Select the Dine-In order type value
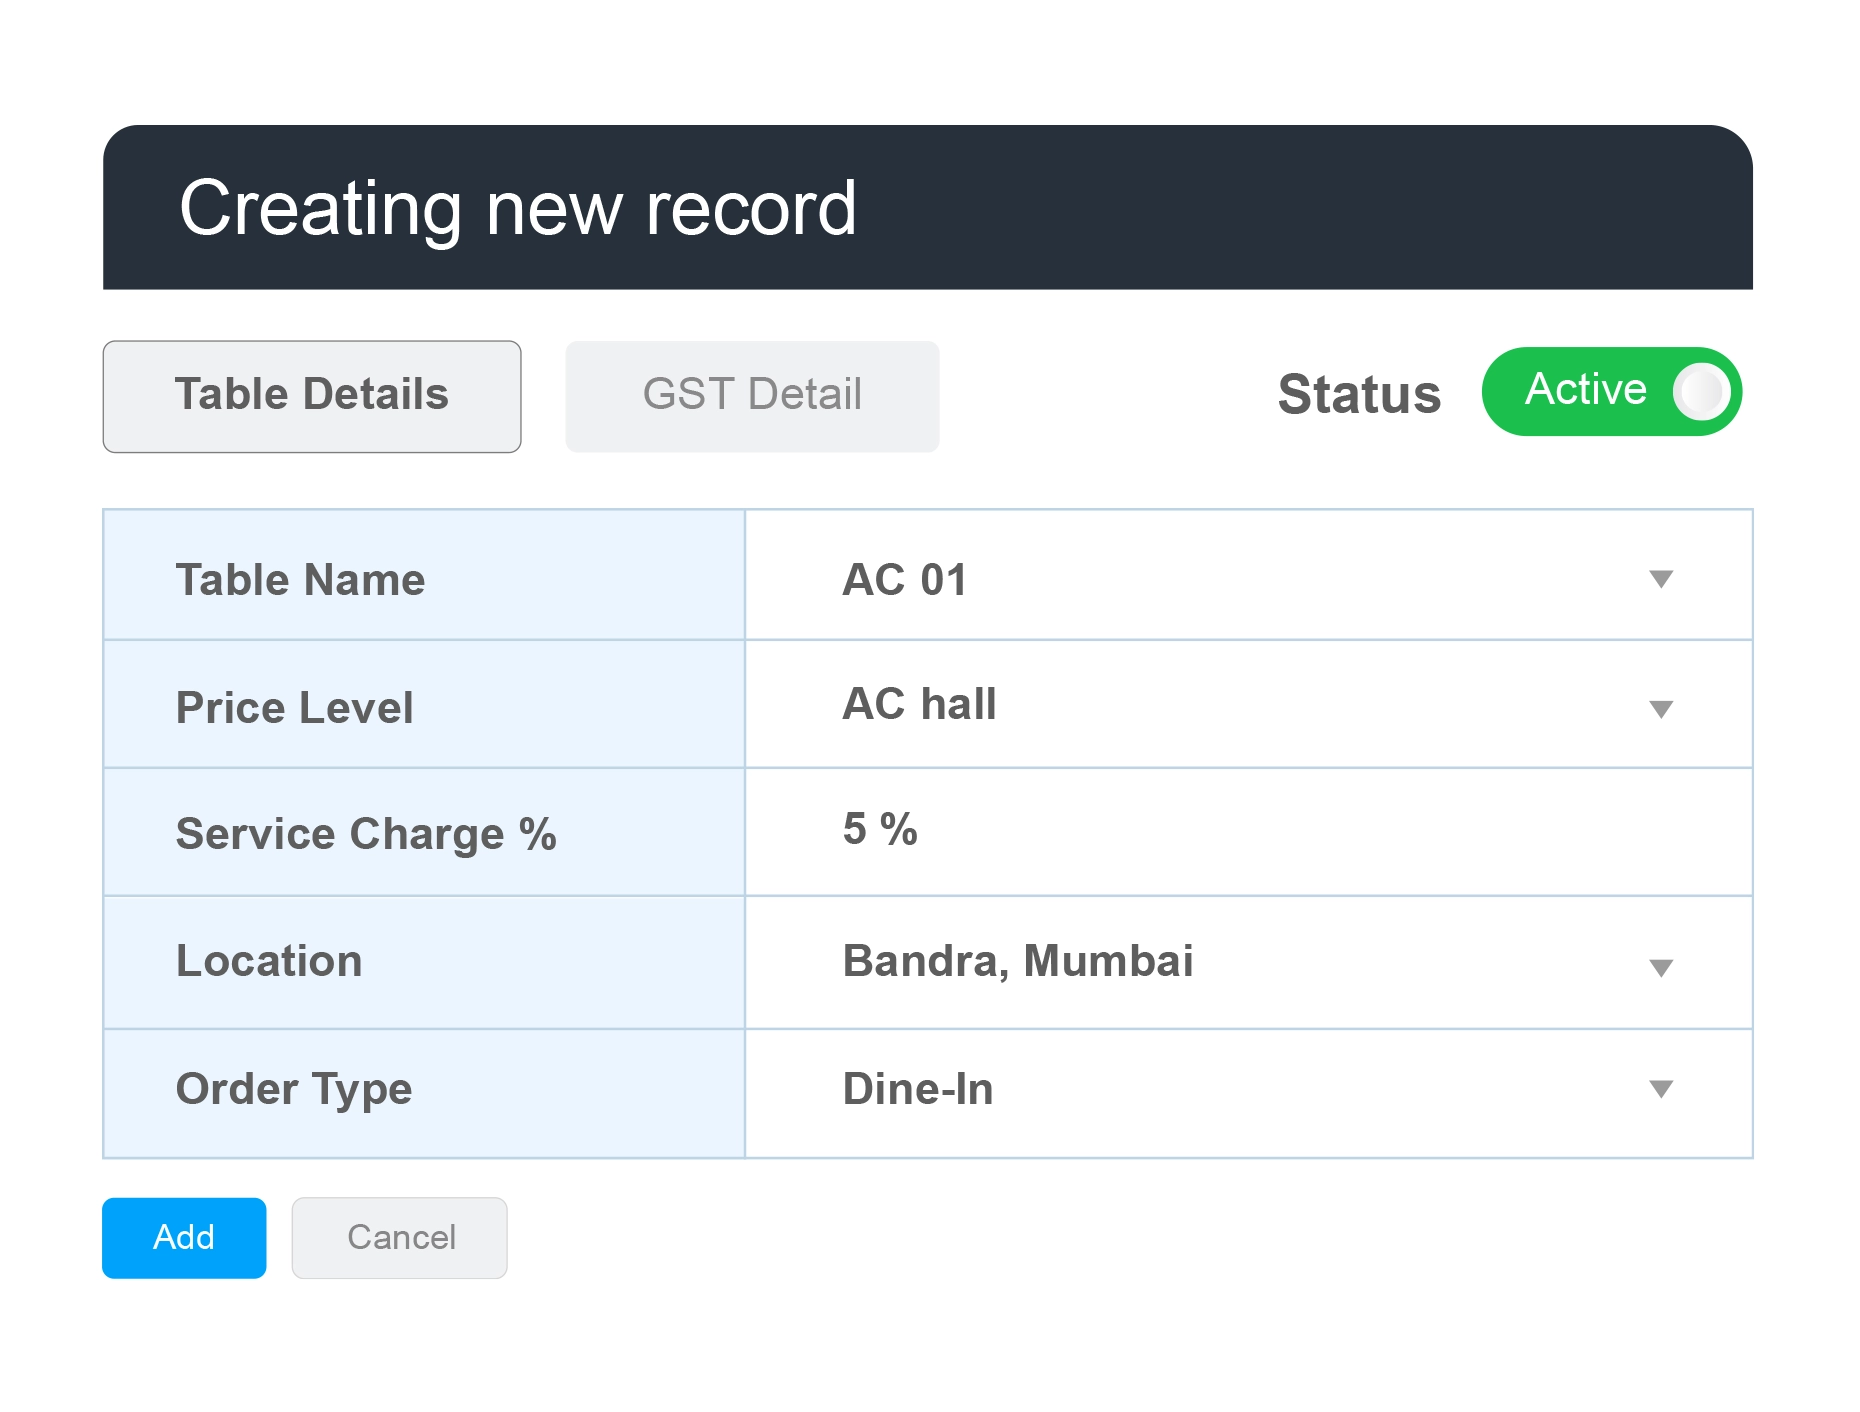 [917, 1089]
